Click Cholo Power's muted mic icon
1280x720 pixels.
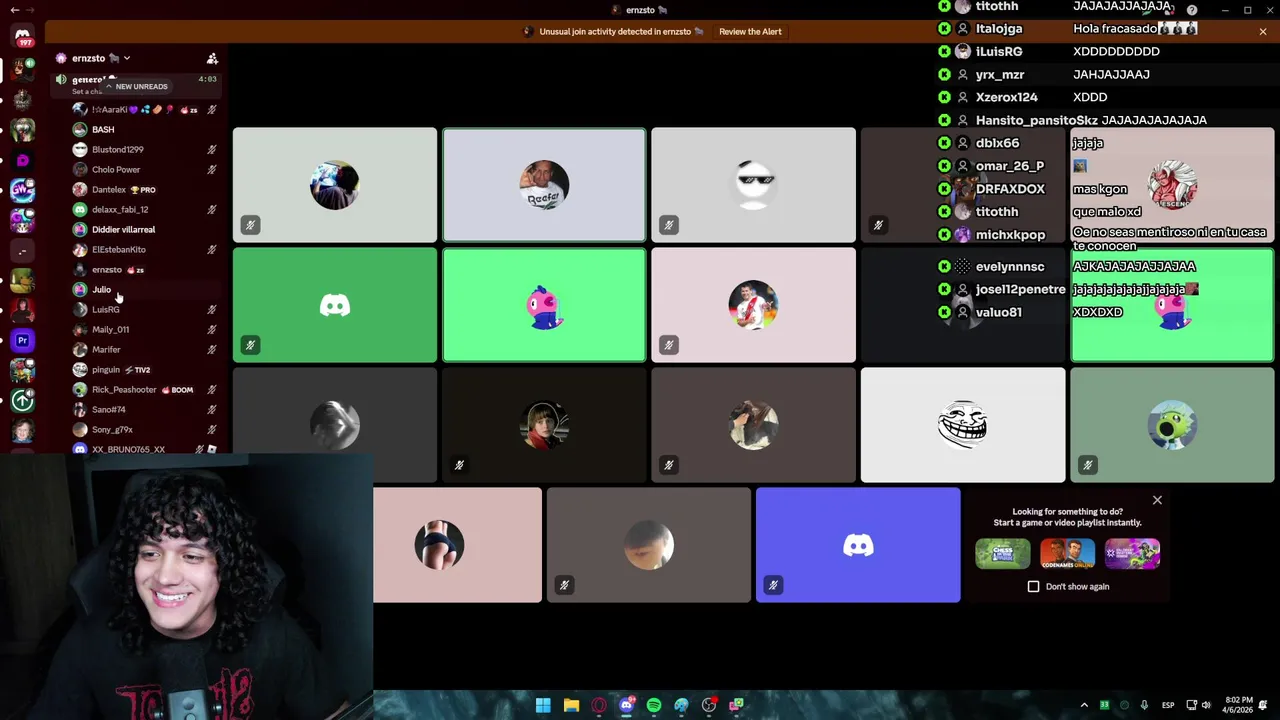pyautogui.click(x=212, y=170)
